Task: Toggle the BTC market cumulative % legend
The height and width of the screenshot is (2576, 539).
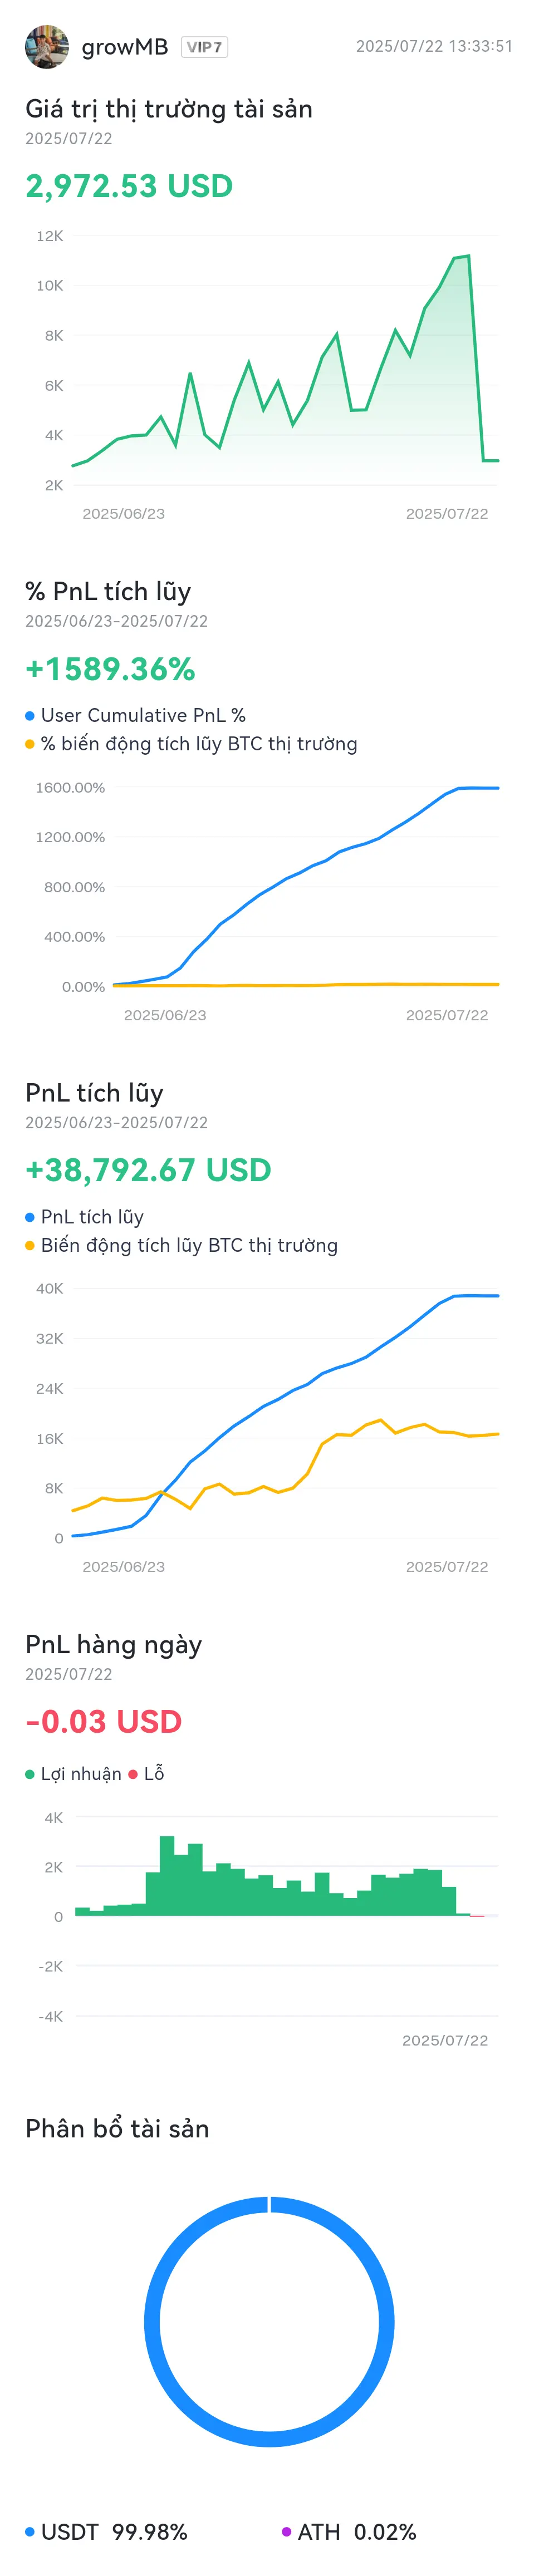Action: tap(191, 744)
